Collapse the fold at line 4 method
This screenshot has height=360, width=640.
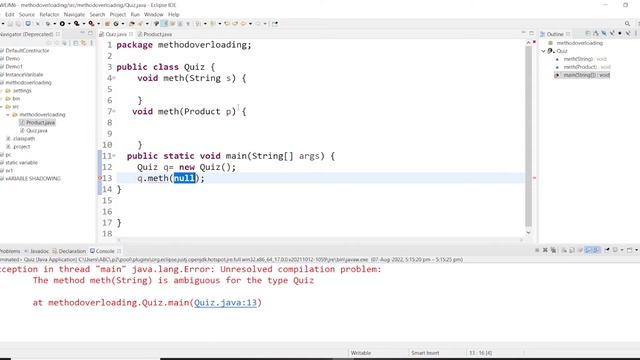tap(114, 78)
